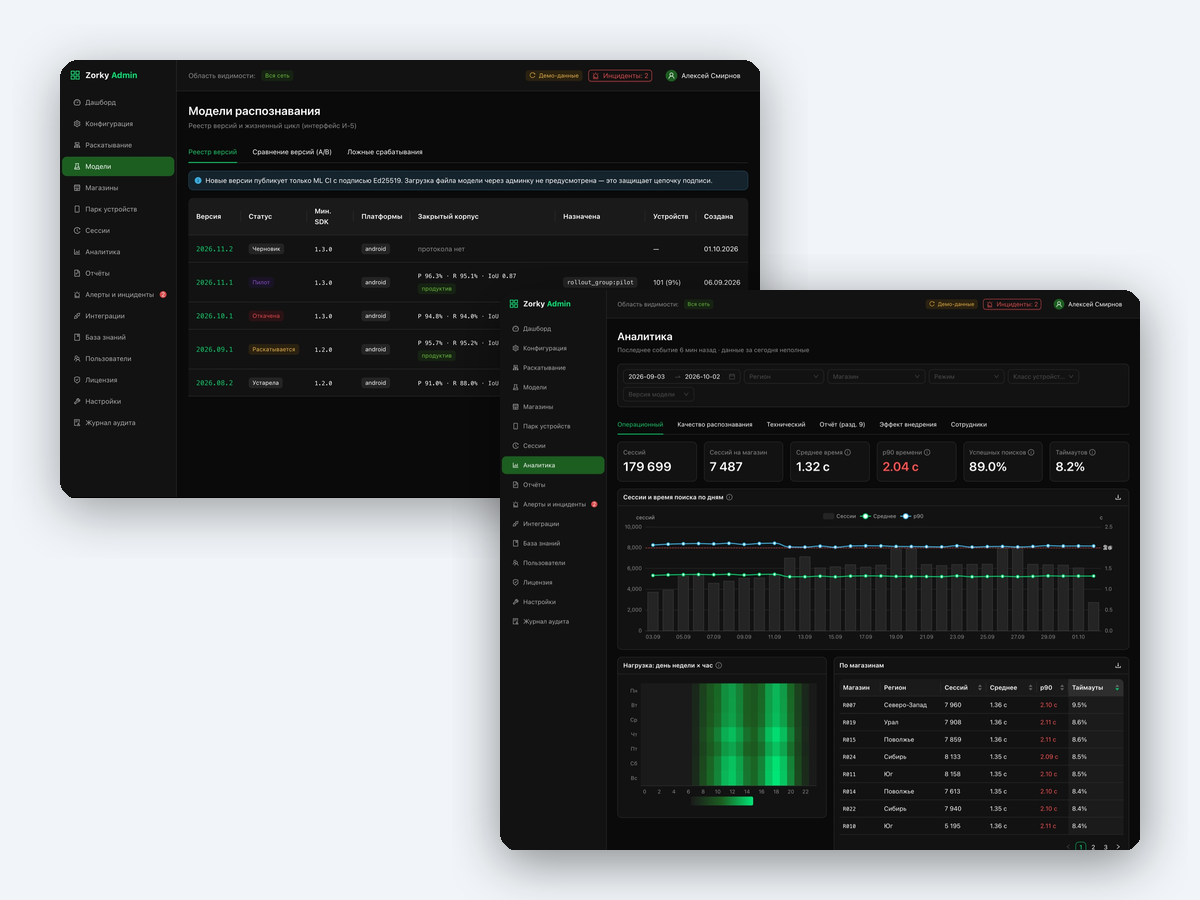Click Дашборд icon in Модели window sidebar
The width and height of the screenshot is (1200, 900).
(77, 102)
